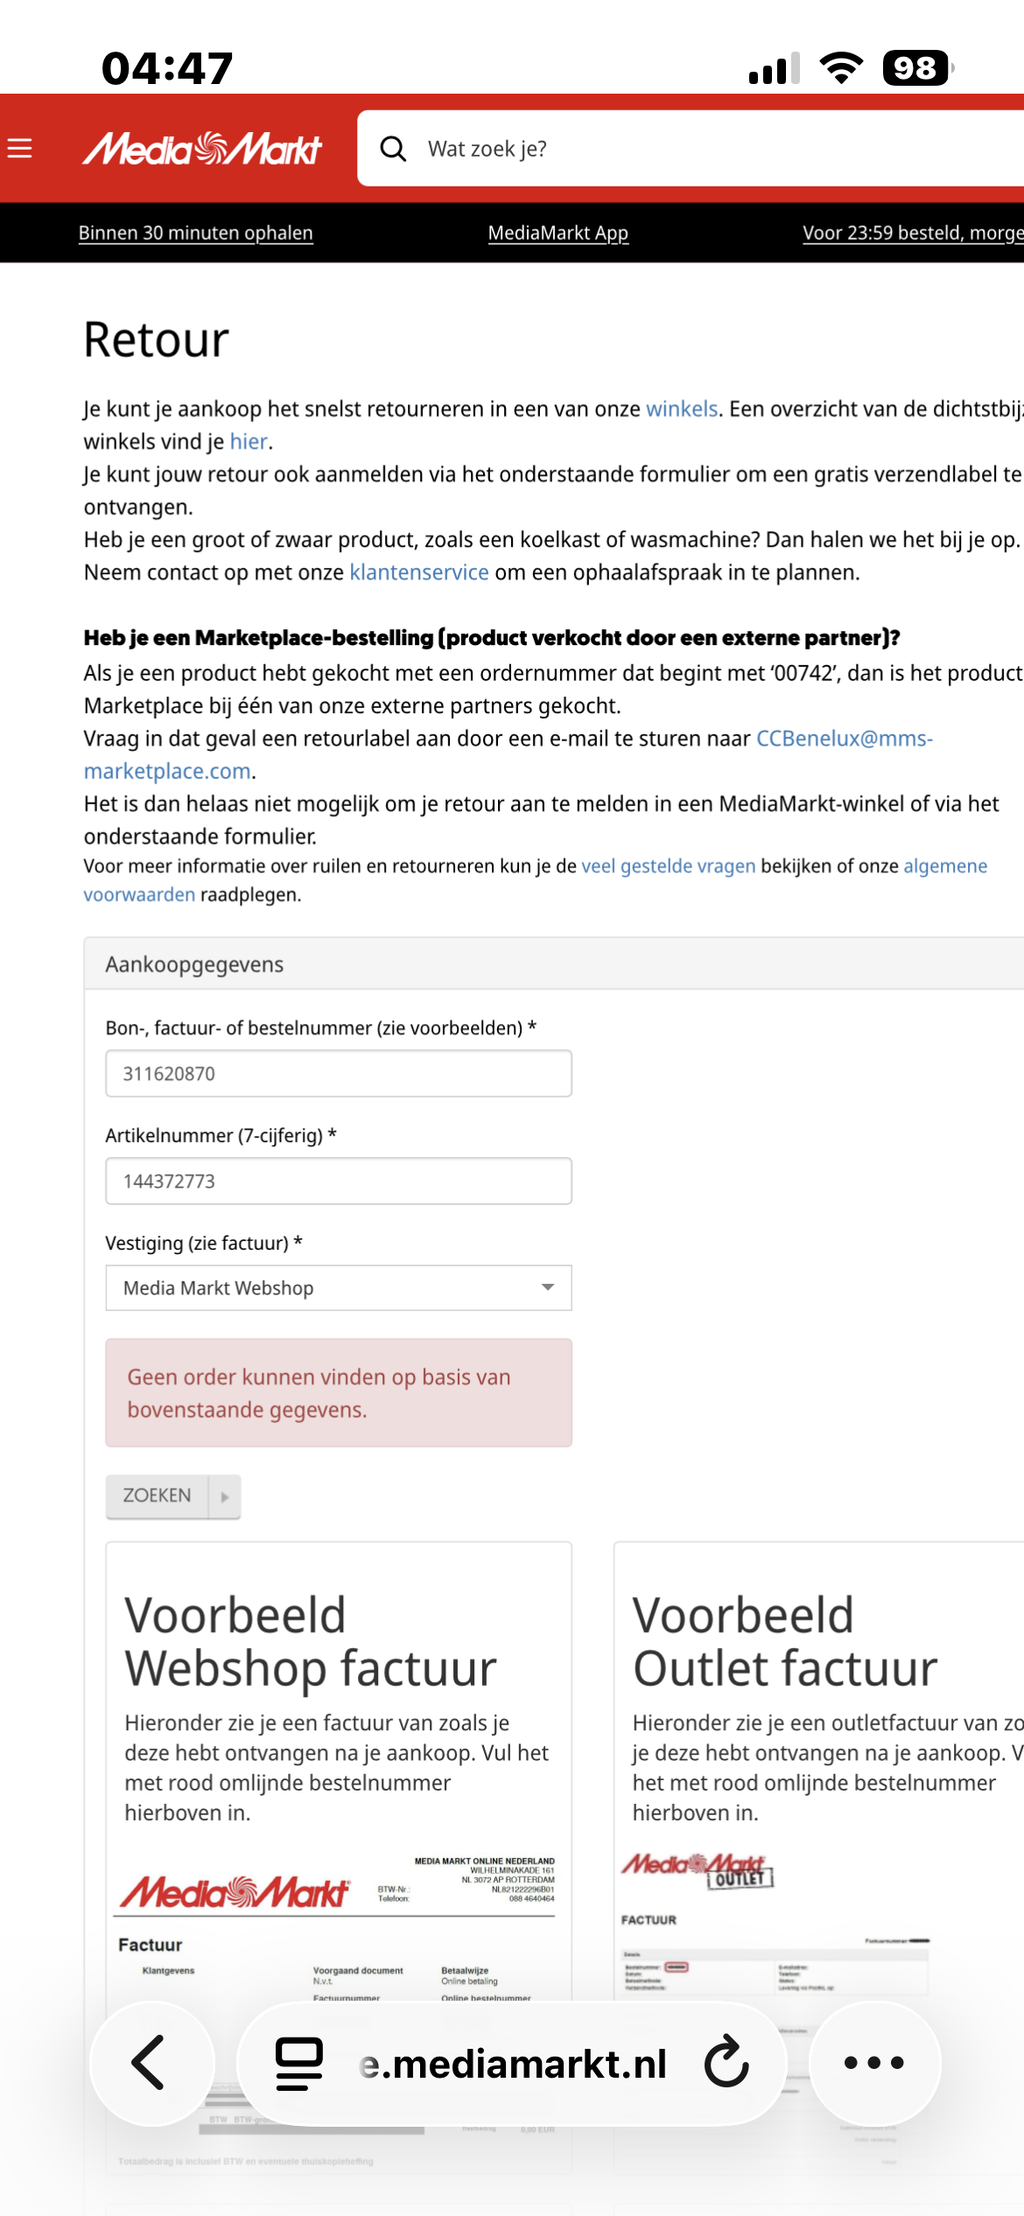This screenshot has width=1024, height=2216.
Task: Click the 'winkels' link
Action: coord(682,409)
